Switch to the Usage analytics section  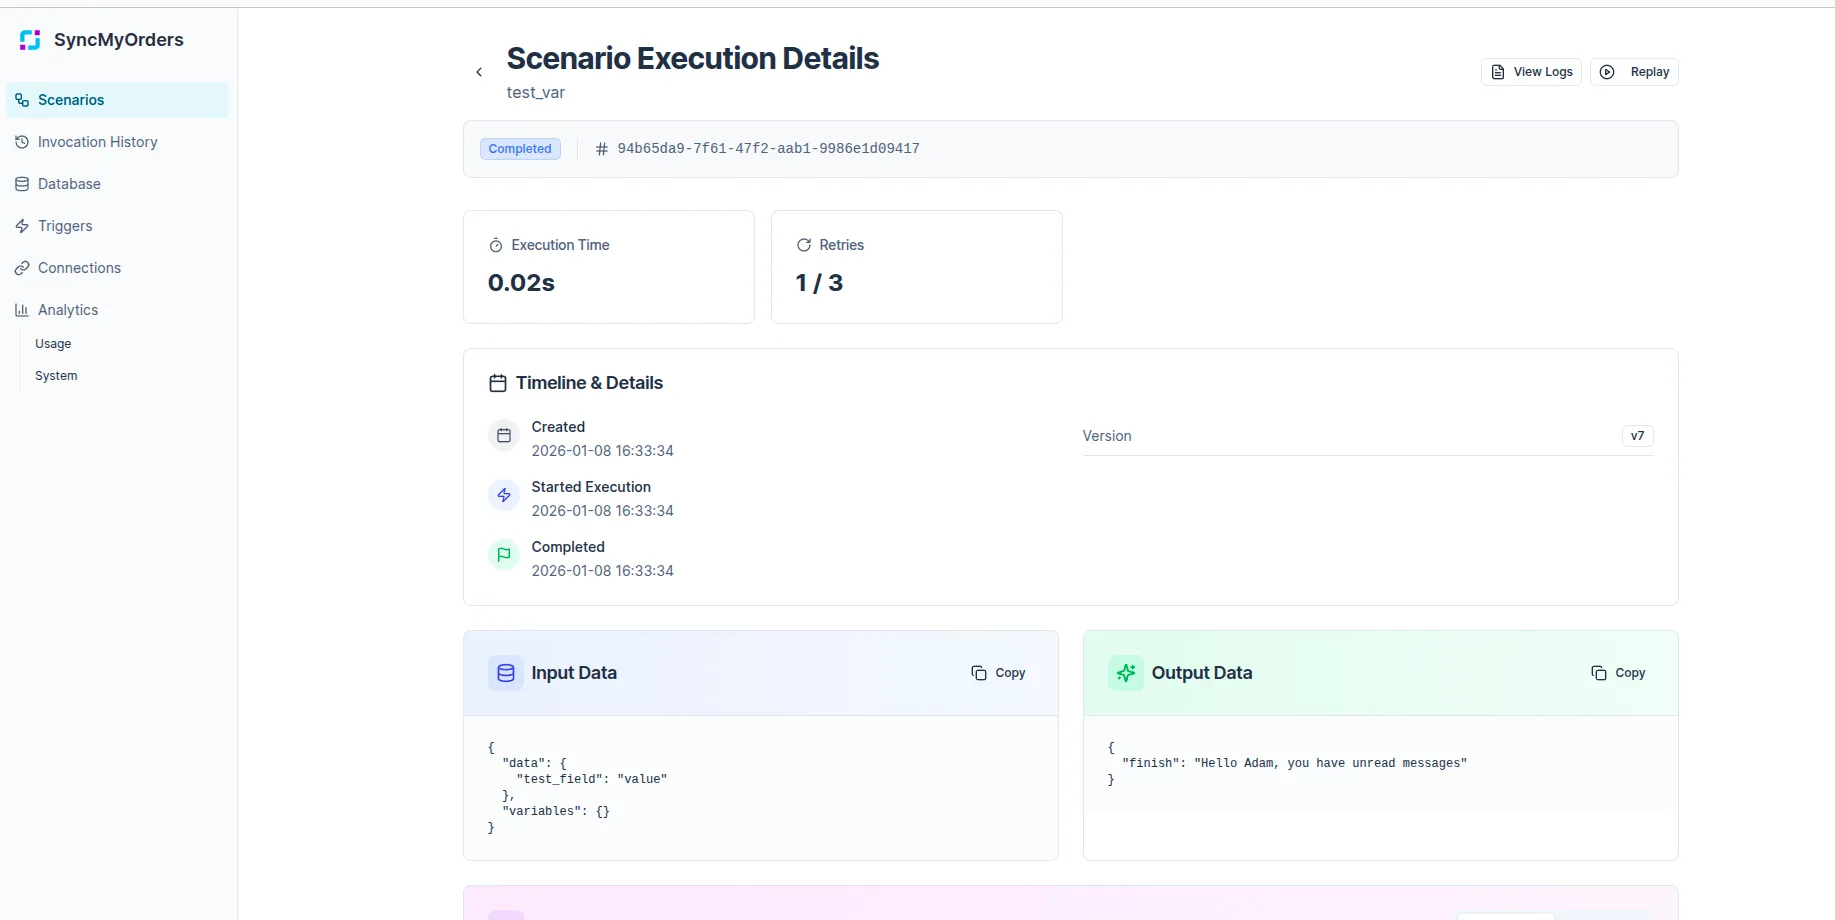click(53, 343)
